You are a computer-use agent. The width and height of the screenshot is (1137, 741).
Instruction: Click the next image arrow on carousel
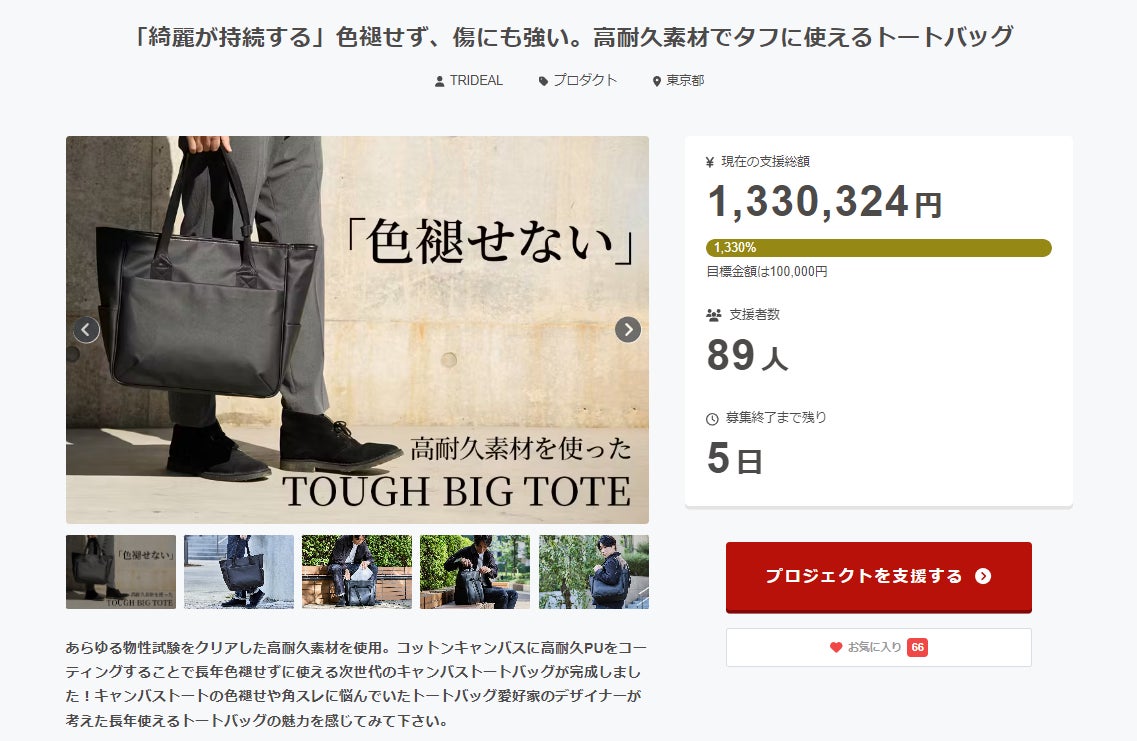pos(628,330)
